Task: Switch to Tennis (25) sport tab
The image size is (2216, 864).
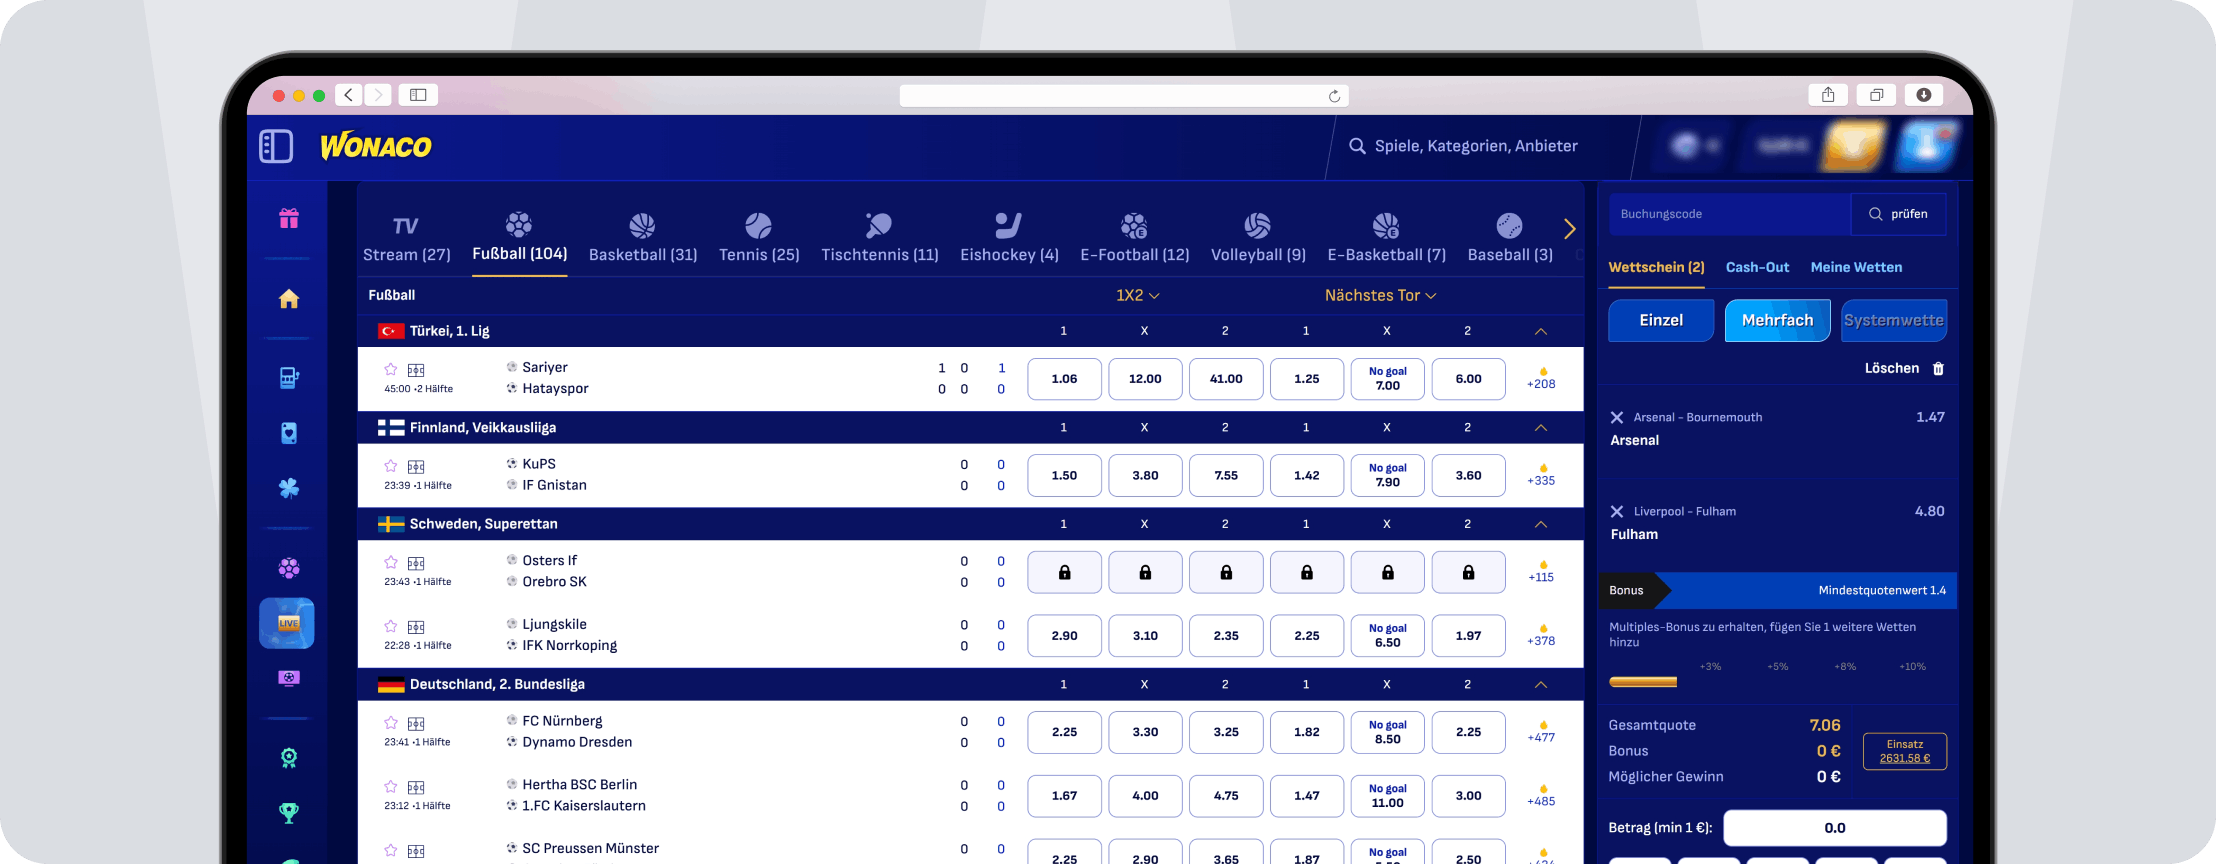Action: [x=759, y=239]
